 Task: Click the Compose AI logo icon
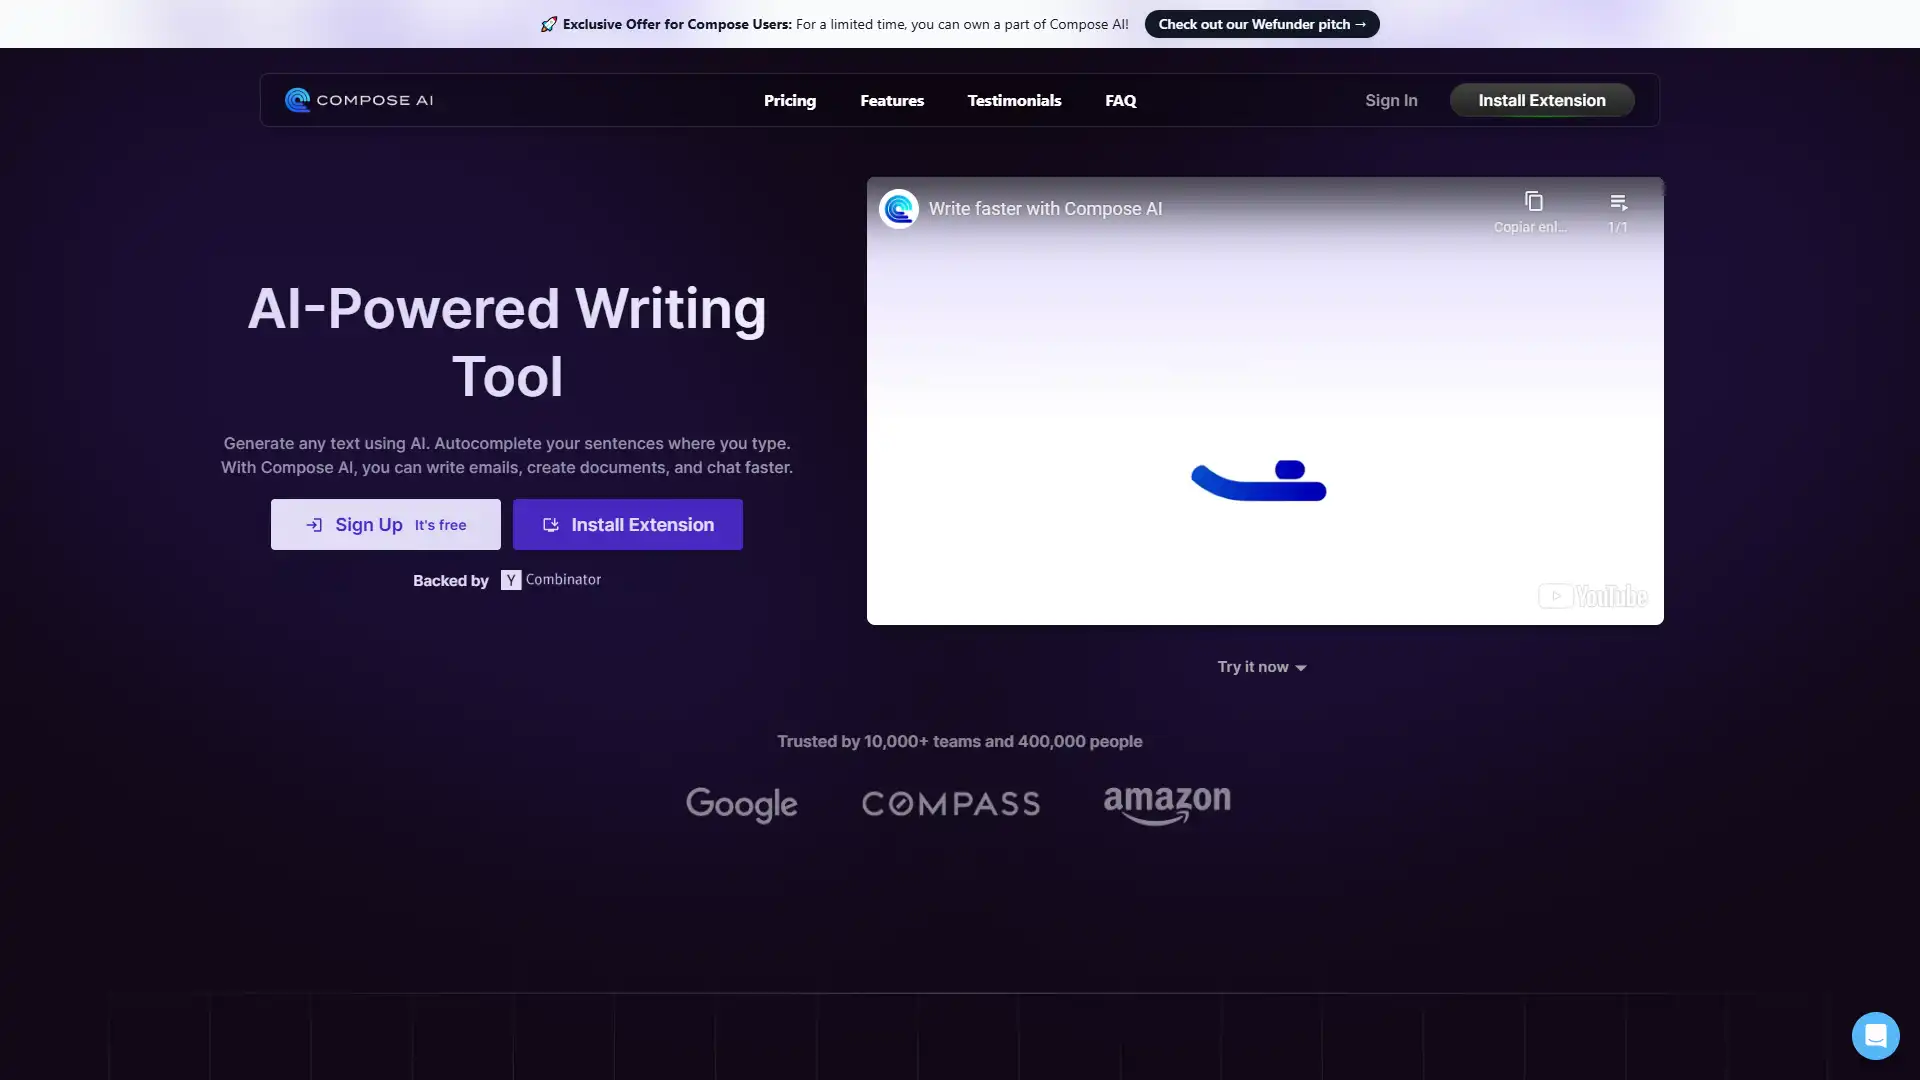[x=297, y=99]
